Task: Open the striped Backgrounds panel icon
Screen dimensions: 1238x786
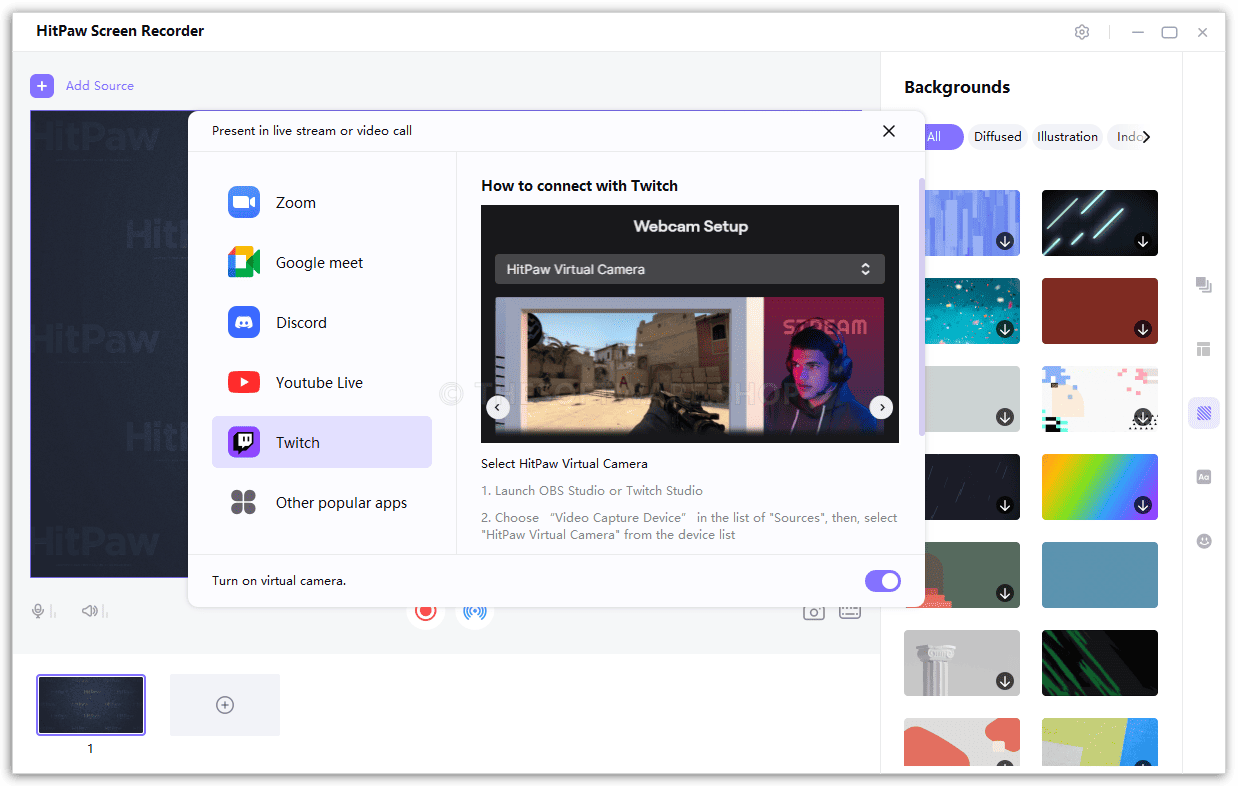Action: [1204, 413]
